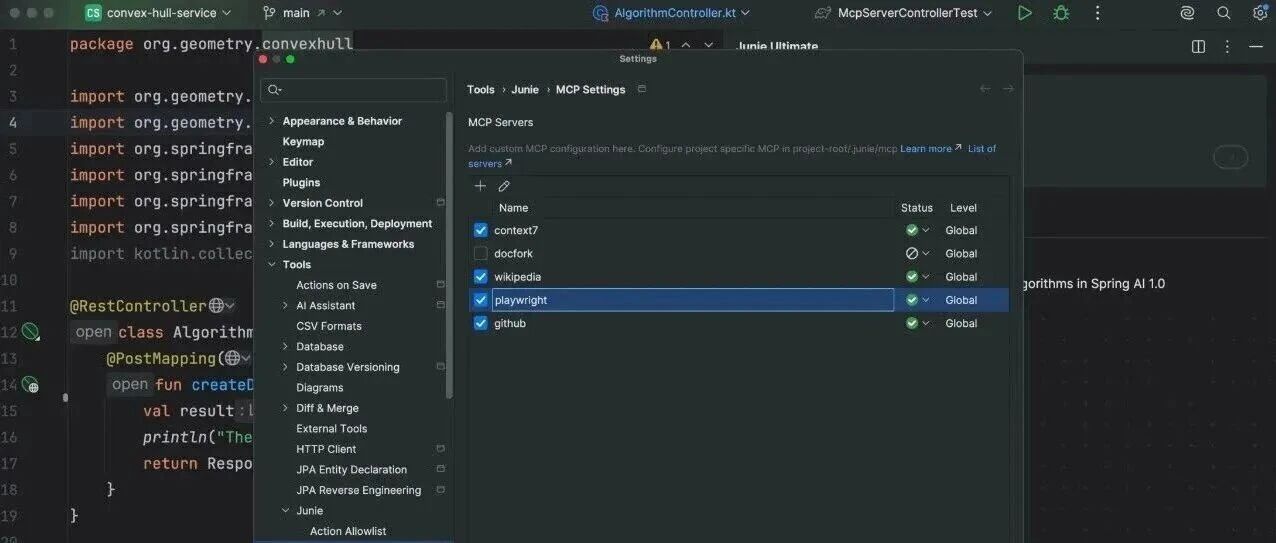The image size is (1276, 543).
Task: Sort by the Status column header
Action: (x=916, y=208)
